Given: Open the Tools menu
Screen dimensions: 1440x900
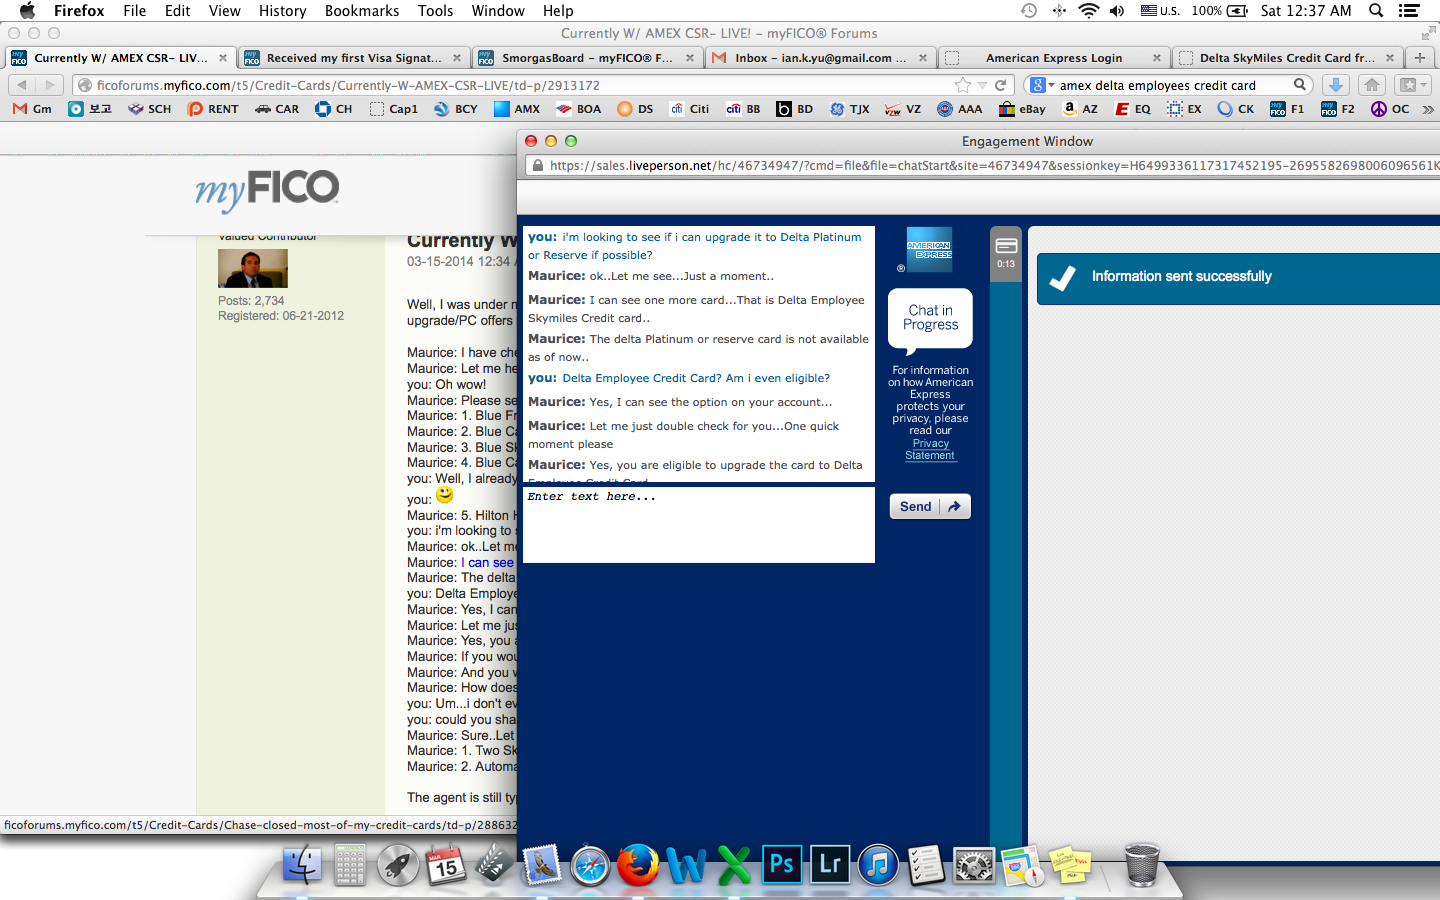Looking at the screenshot, I should 435,11.
